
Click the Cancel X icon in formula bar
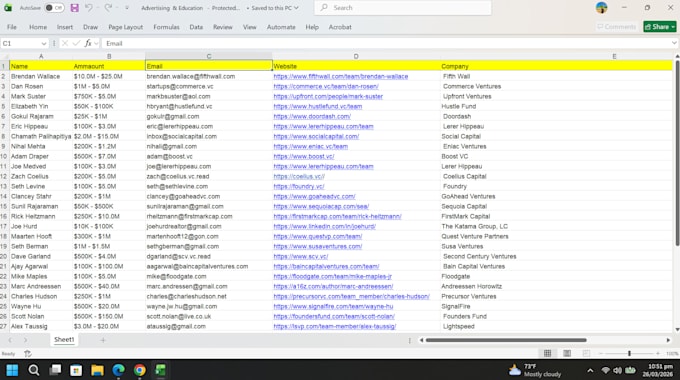pyautogui.click(x=65, y=43)
